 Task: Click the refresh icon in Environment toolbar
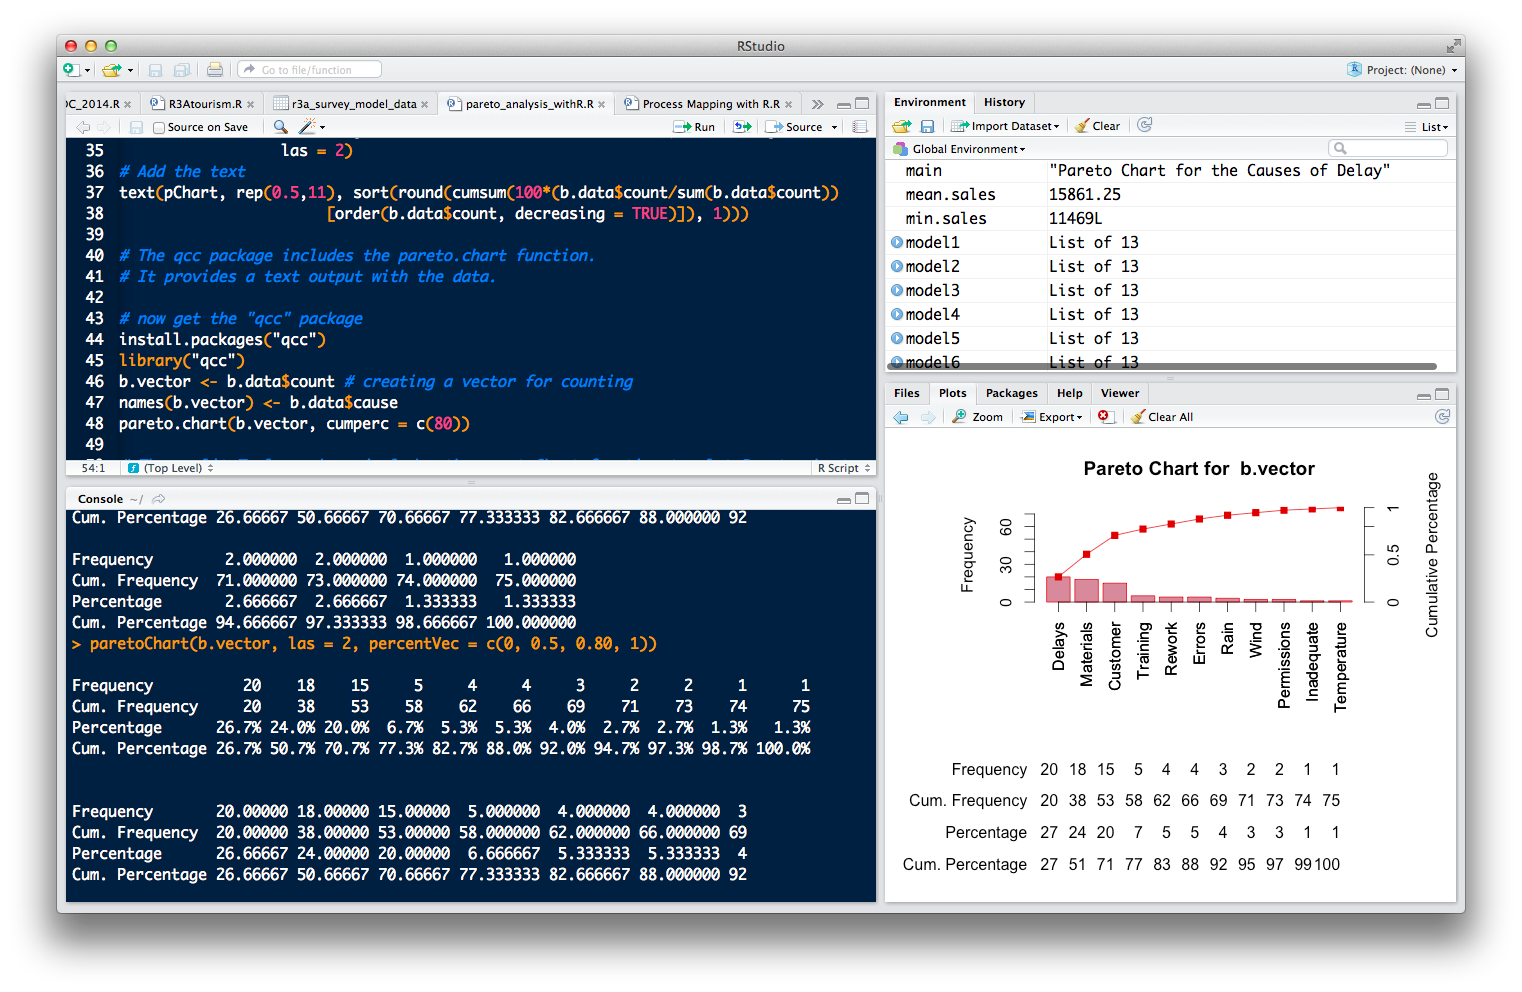click(1145, 125)
